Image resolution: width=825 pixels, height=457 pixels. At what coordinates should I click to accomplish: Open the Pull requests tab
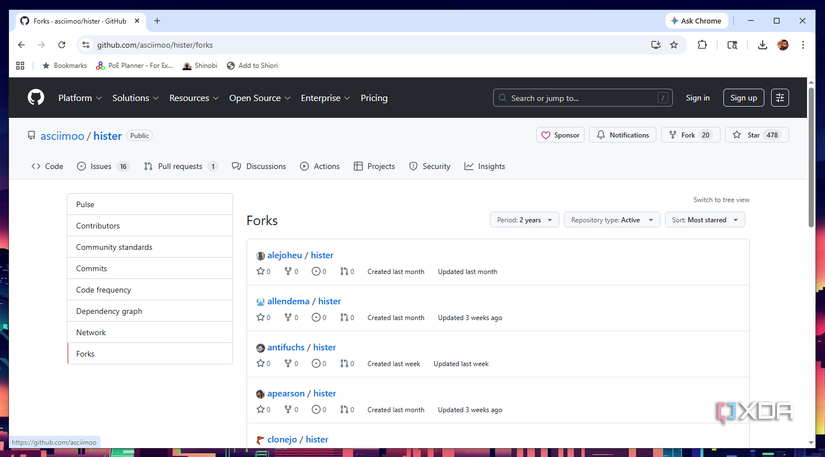click(180, 166)
